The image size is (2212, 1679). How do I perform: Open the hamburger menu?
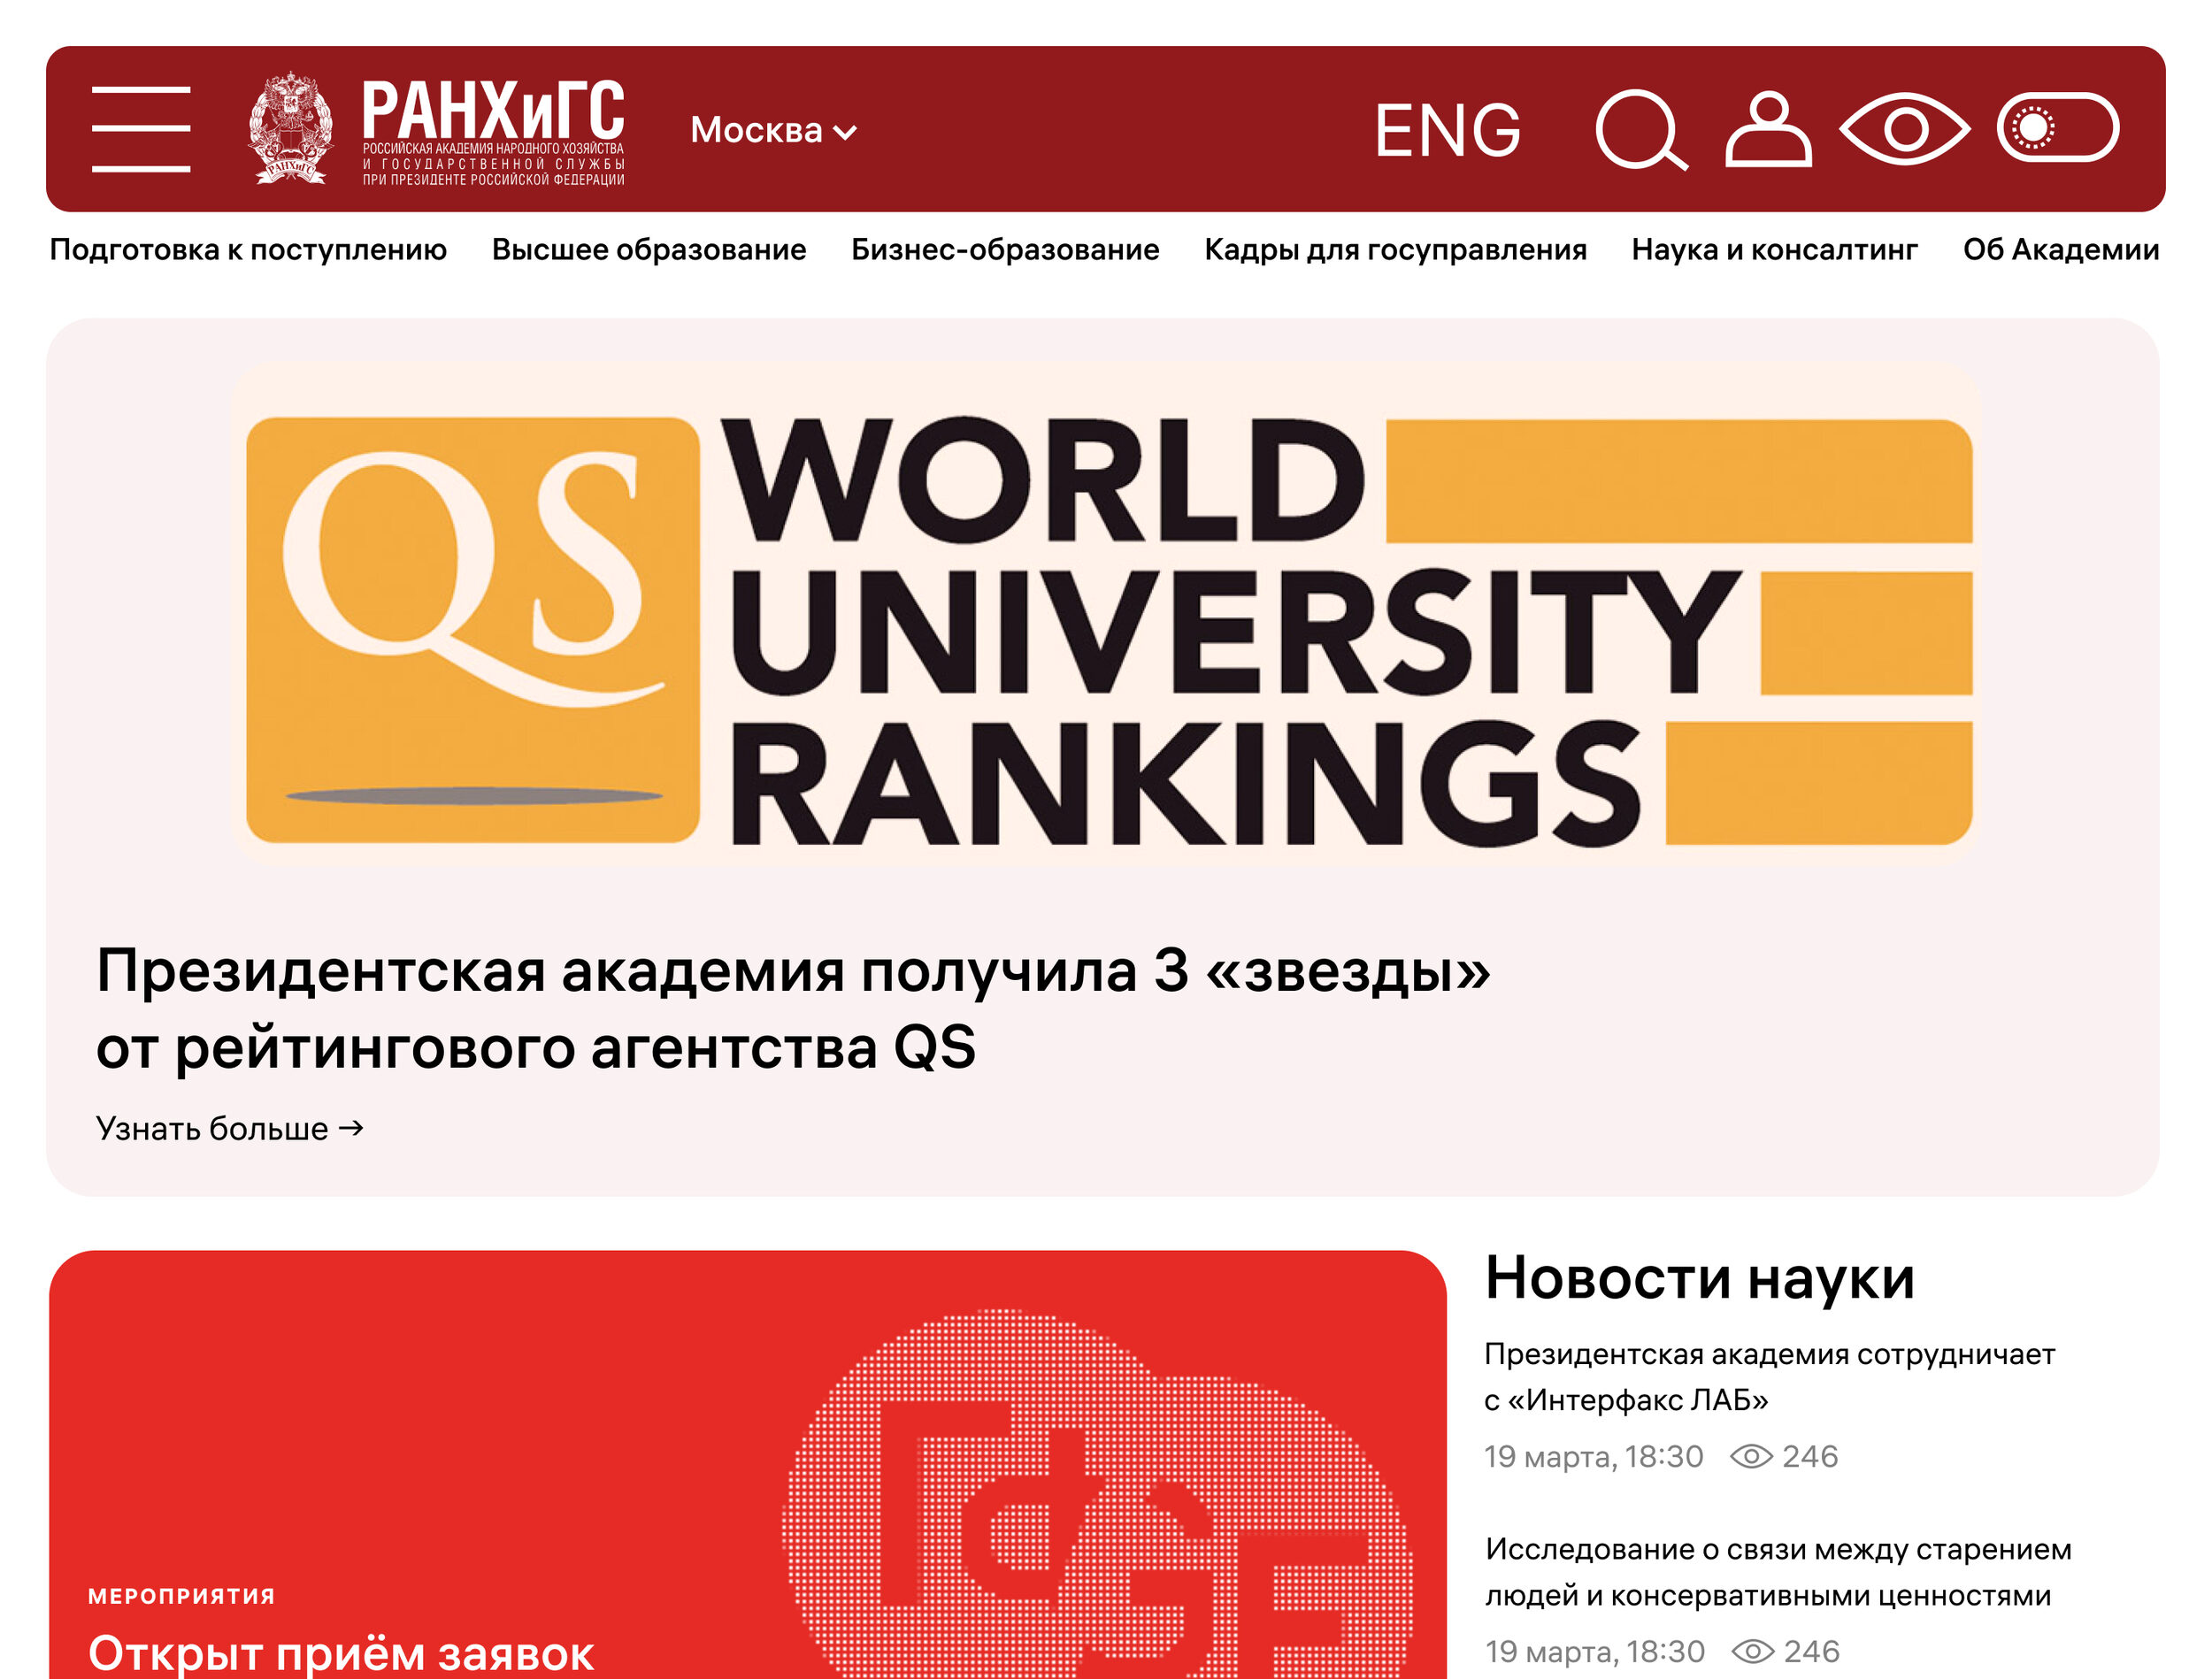point(141,129)
